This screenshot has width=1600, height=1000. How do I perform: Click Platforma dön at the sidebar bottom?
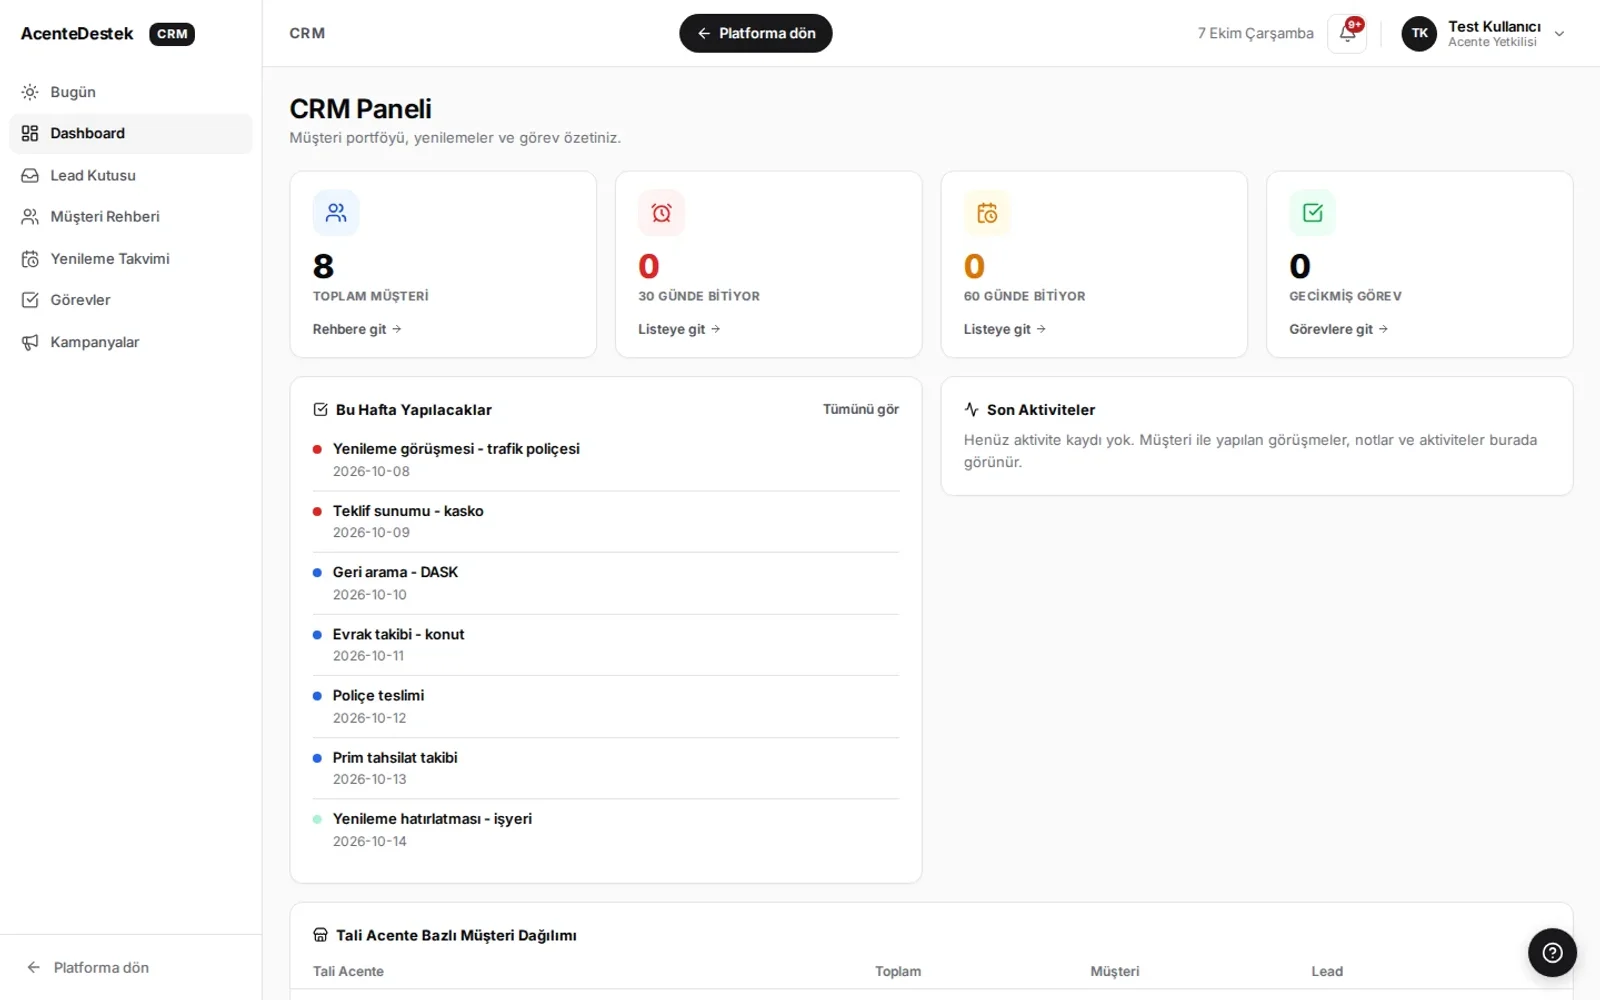88,967
